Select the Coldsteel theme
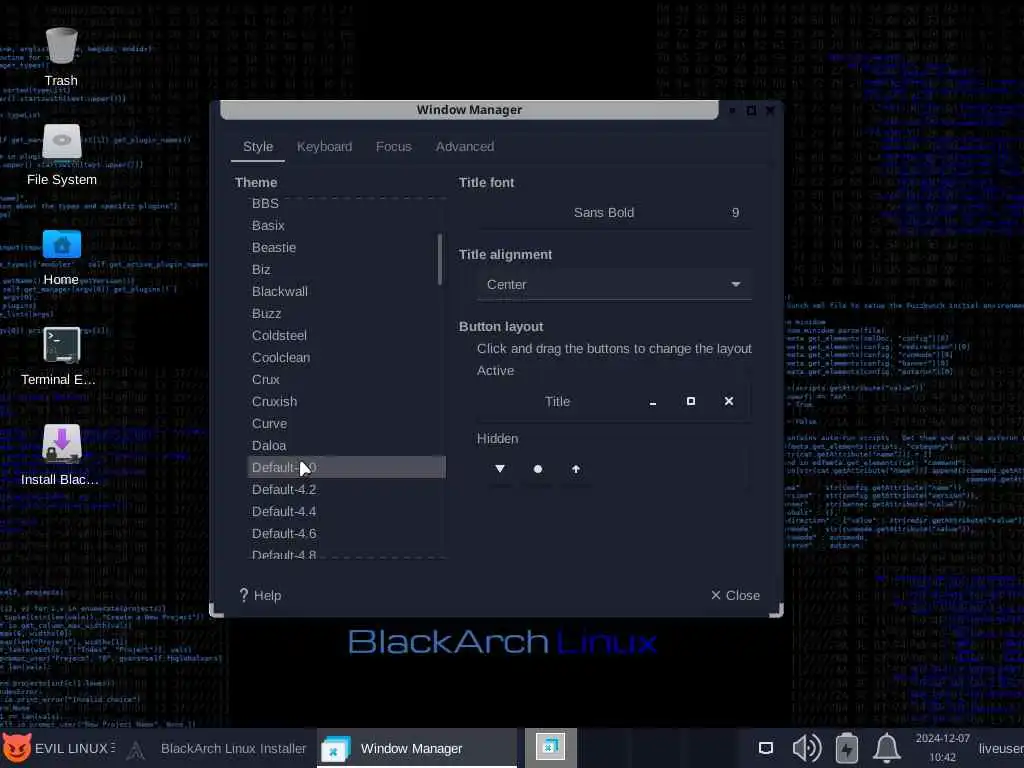The height and width of the screenshot is (768, 1024). point(346,336)
